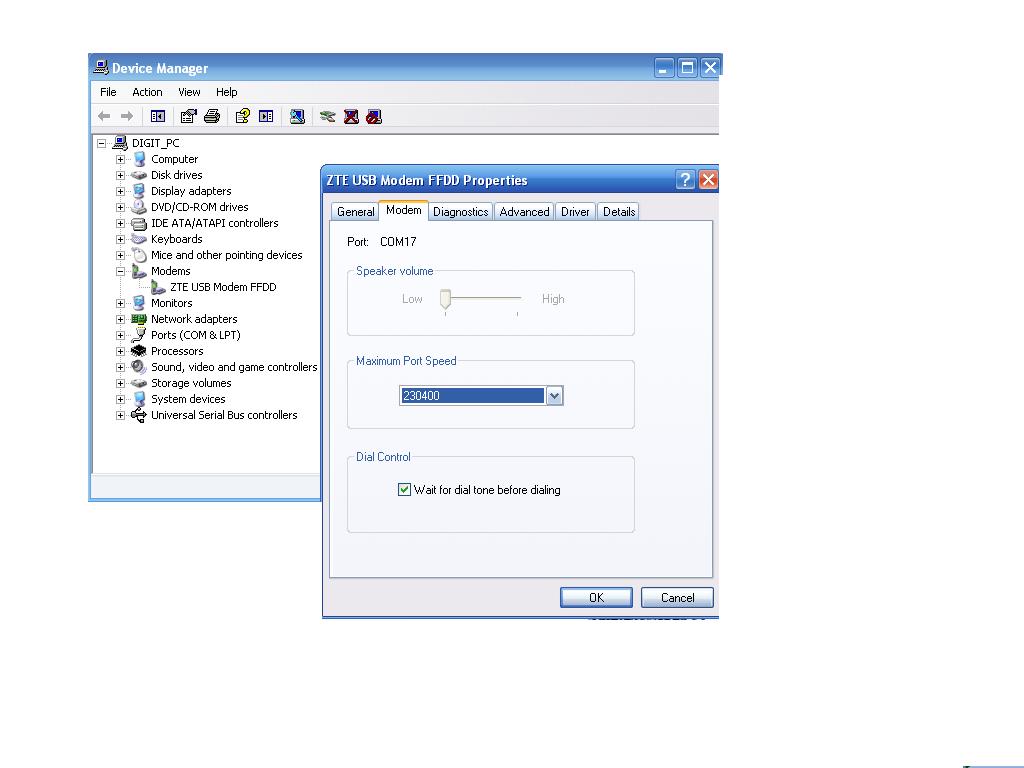Screen dimensions: 1024x768
Task: Expand the Computer node
Action: pyautogui.click(x=120, y=159)
